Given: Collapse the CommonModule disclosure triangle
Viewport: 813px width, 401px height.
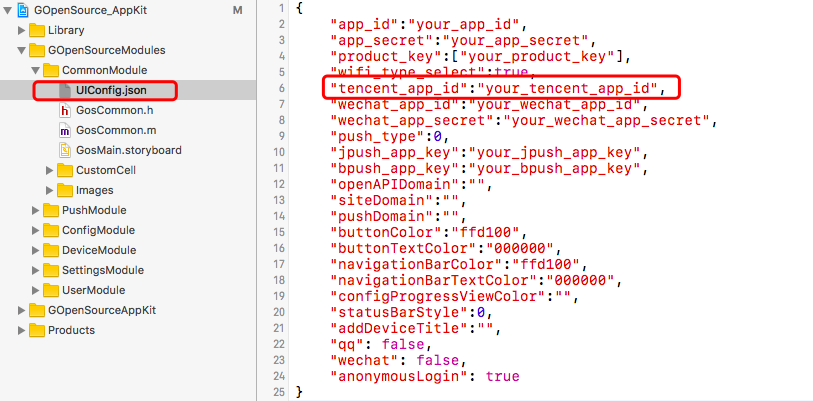Looking at the screenshot, I should coord(36,70).
